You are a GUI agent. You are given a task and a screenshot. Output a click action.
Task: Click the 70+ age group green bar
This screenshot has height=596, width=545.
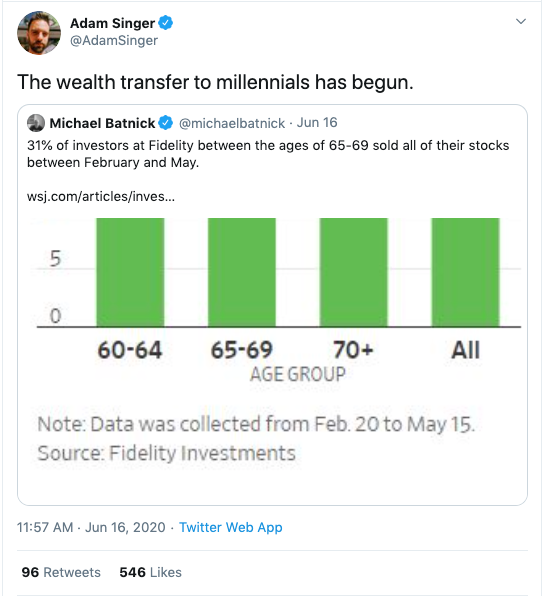(x=353, y=272)
